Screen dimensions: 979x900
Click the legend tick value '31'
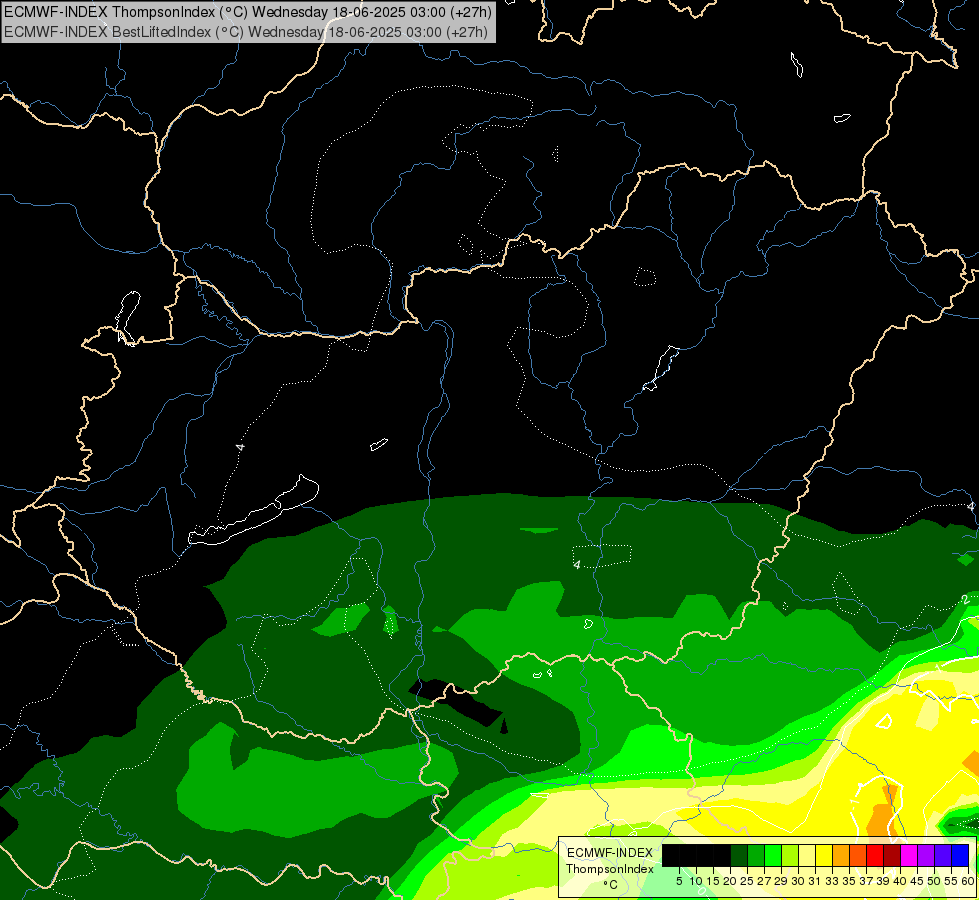point(814,881)
